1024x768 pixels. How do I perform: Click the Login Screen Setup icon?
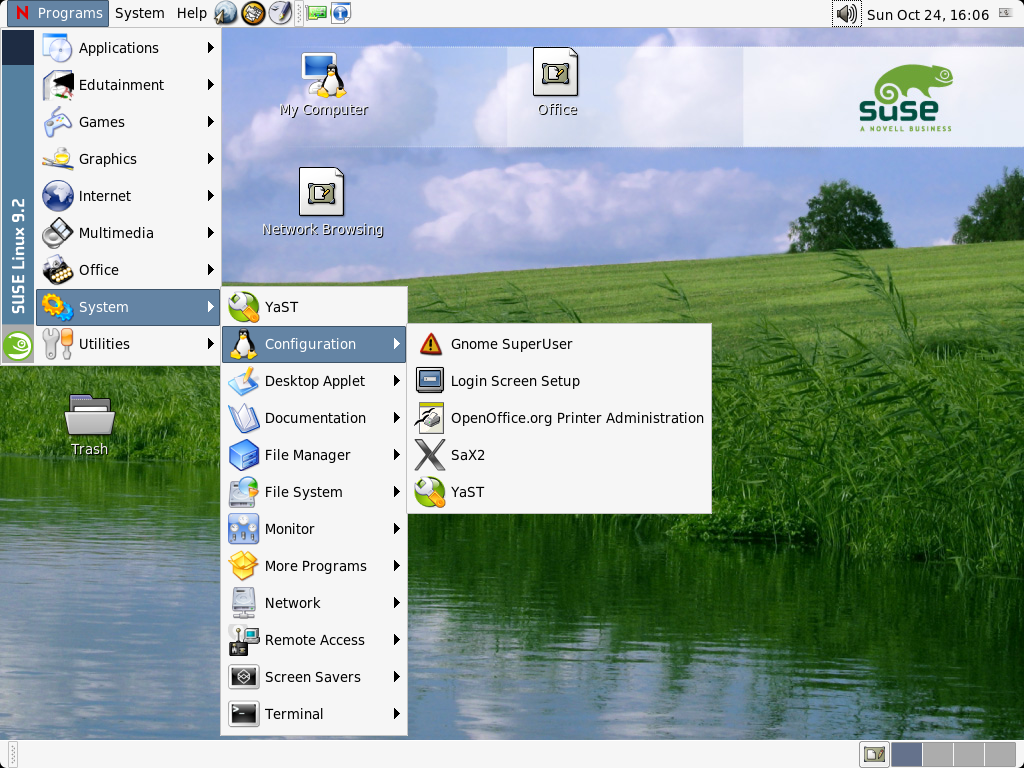click(430, 381)
